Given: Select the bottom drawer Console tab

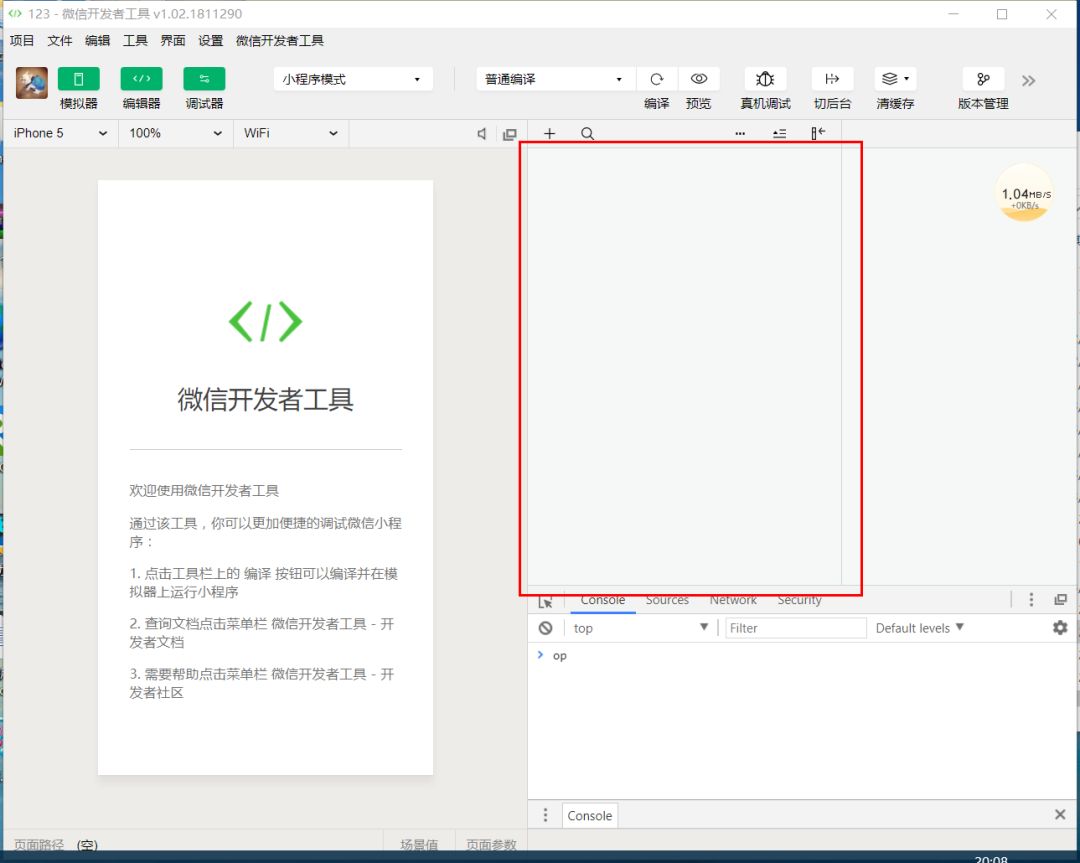Looking at the screenshot, I should (x=590, y=815).
